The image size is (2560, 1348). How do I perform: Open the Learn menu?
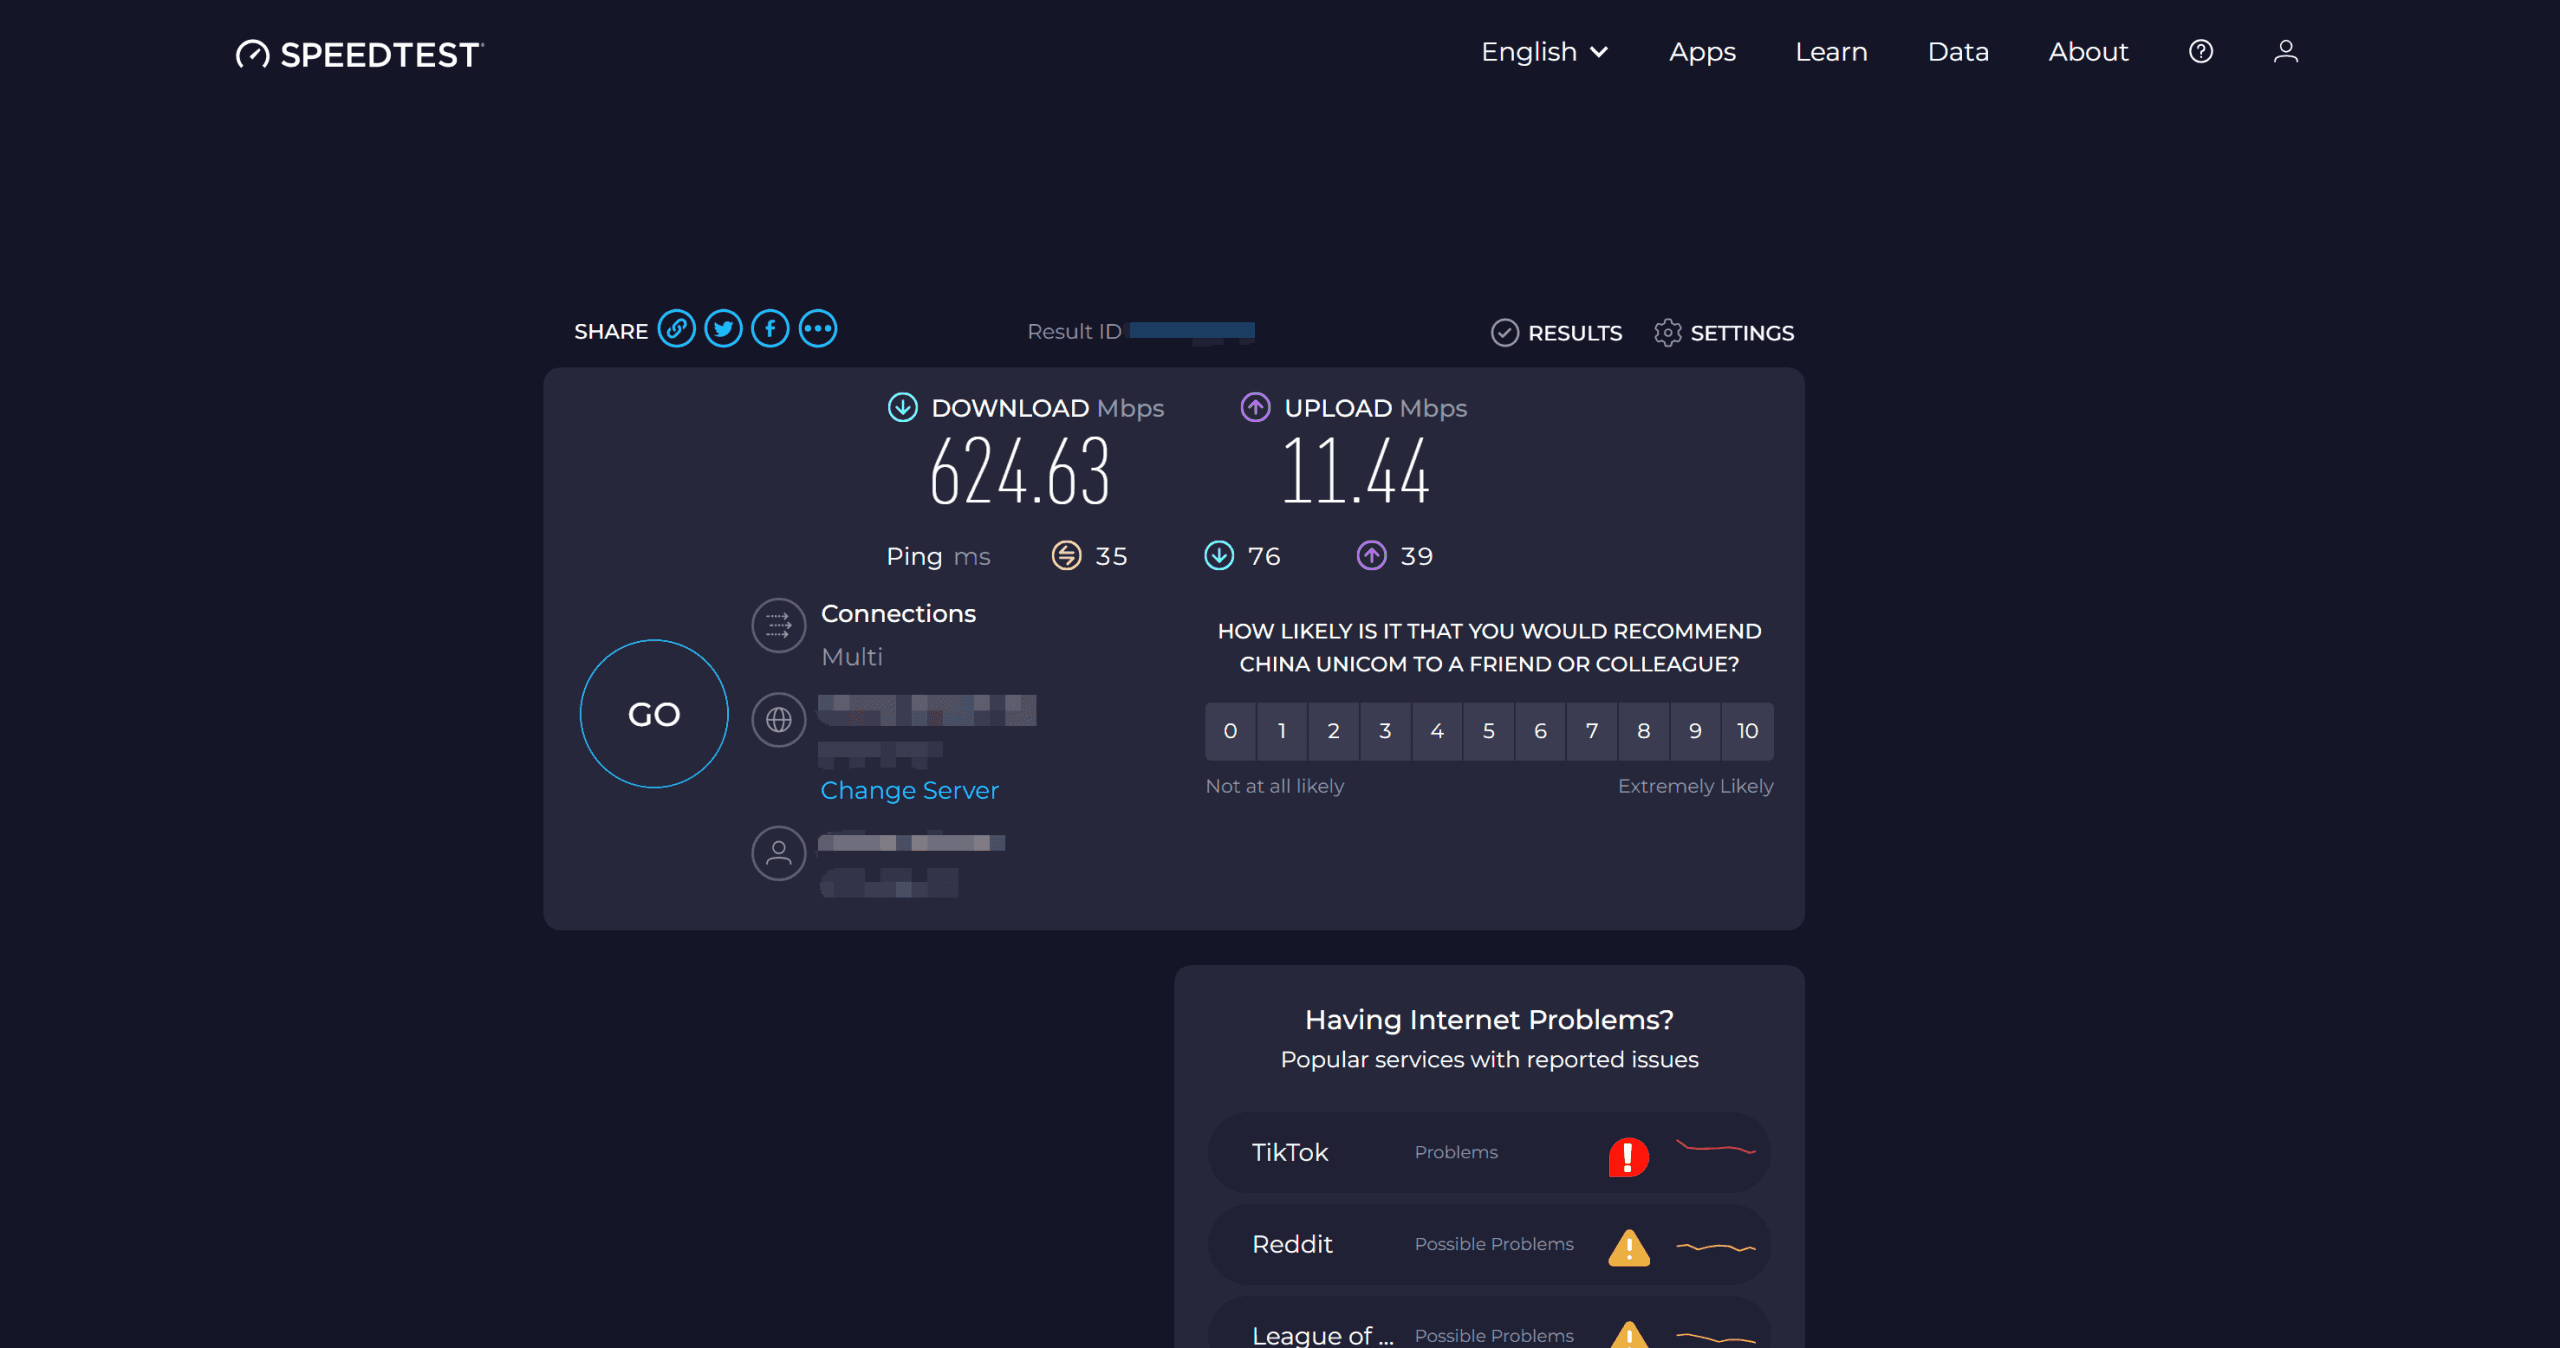coord(1831,52)
